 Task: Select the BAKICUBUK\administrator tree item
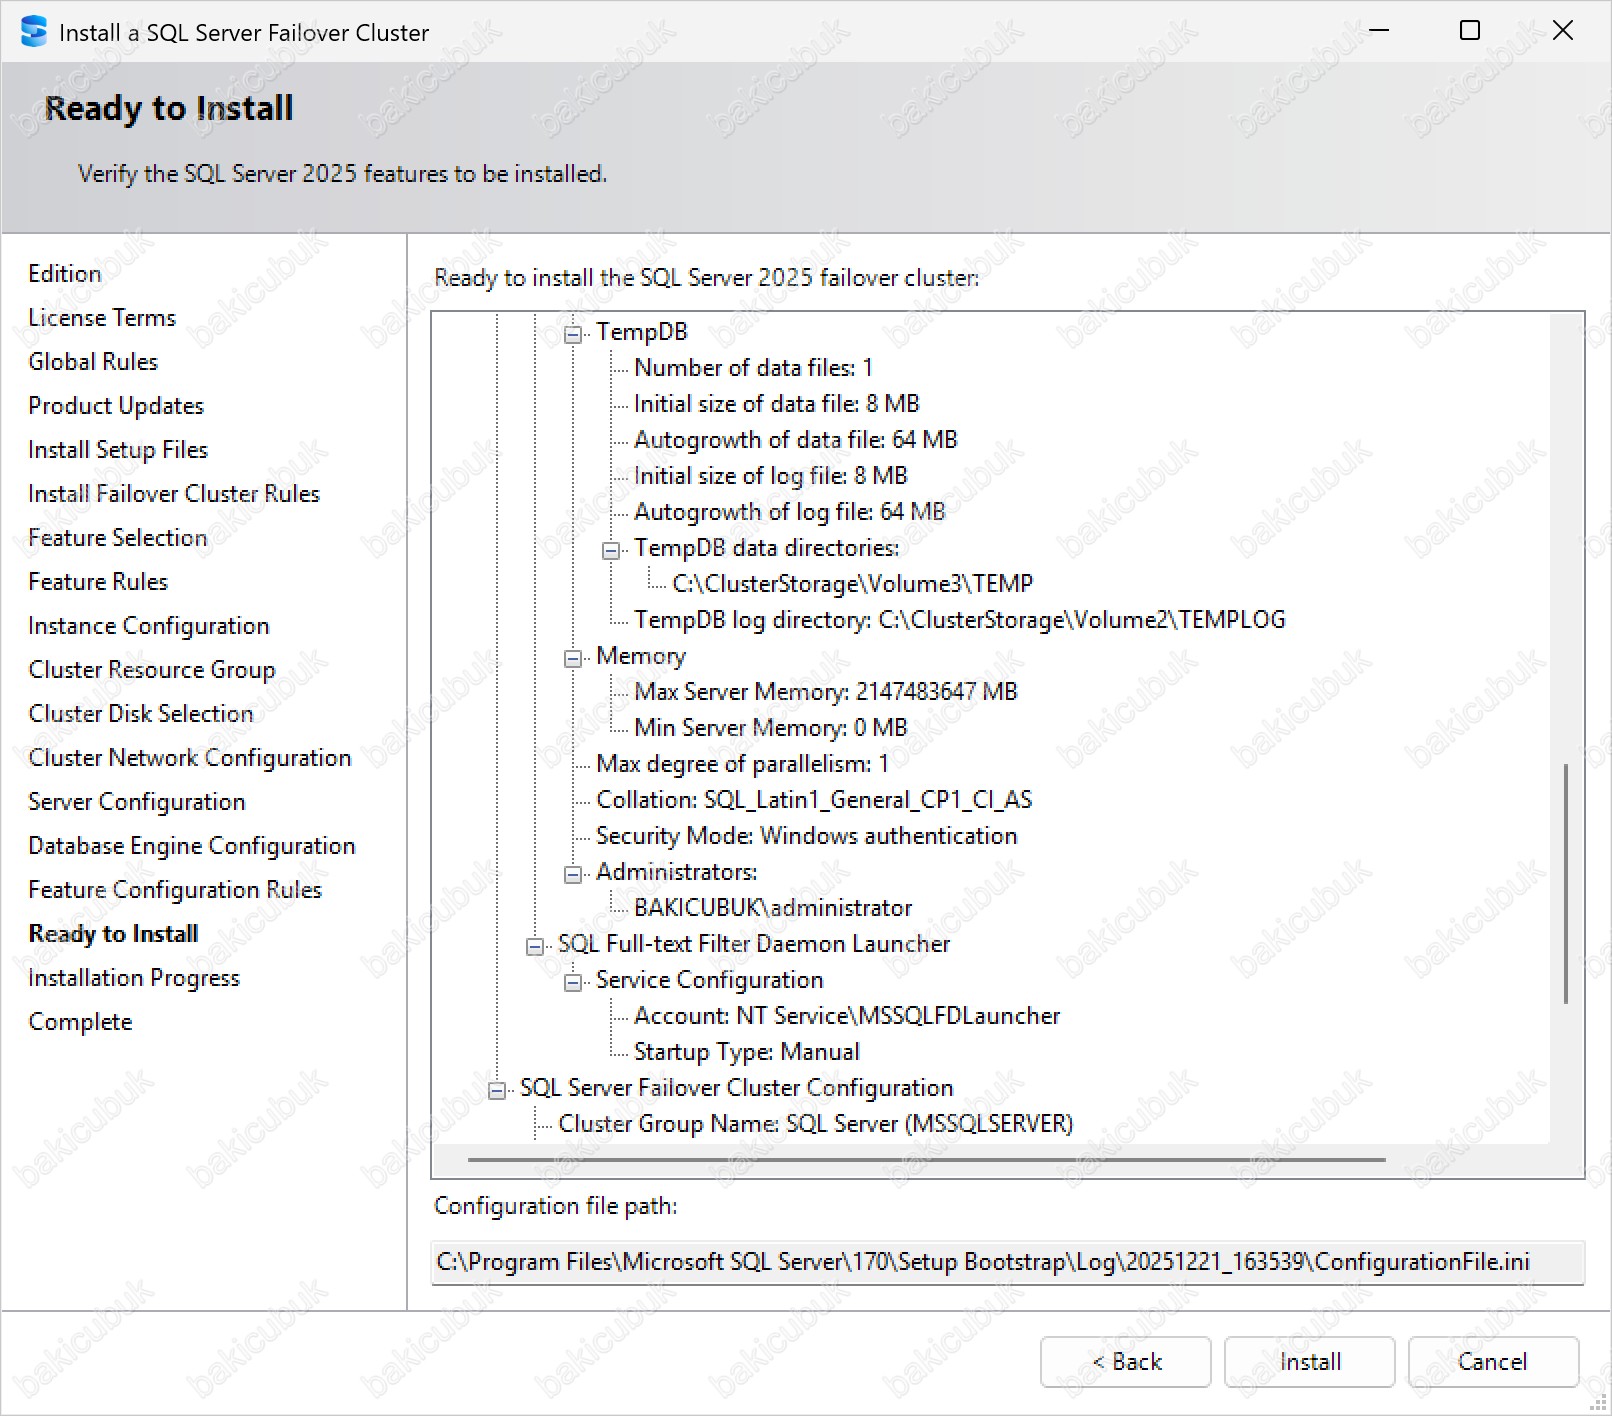click(773, 908)
